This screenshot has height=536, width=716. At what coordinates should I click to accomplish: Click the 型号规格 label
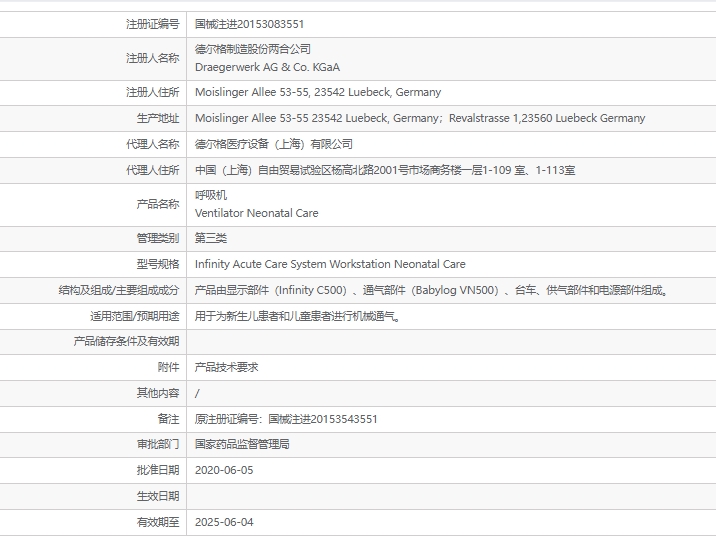pos(158,264)
